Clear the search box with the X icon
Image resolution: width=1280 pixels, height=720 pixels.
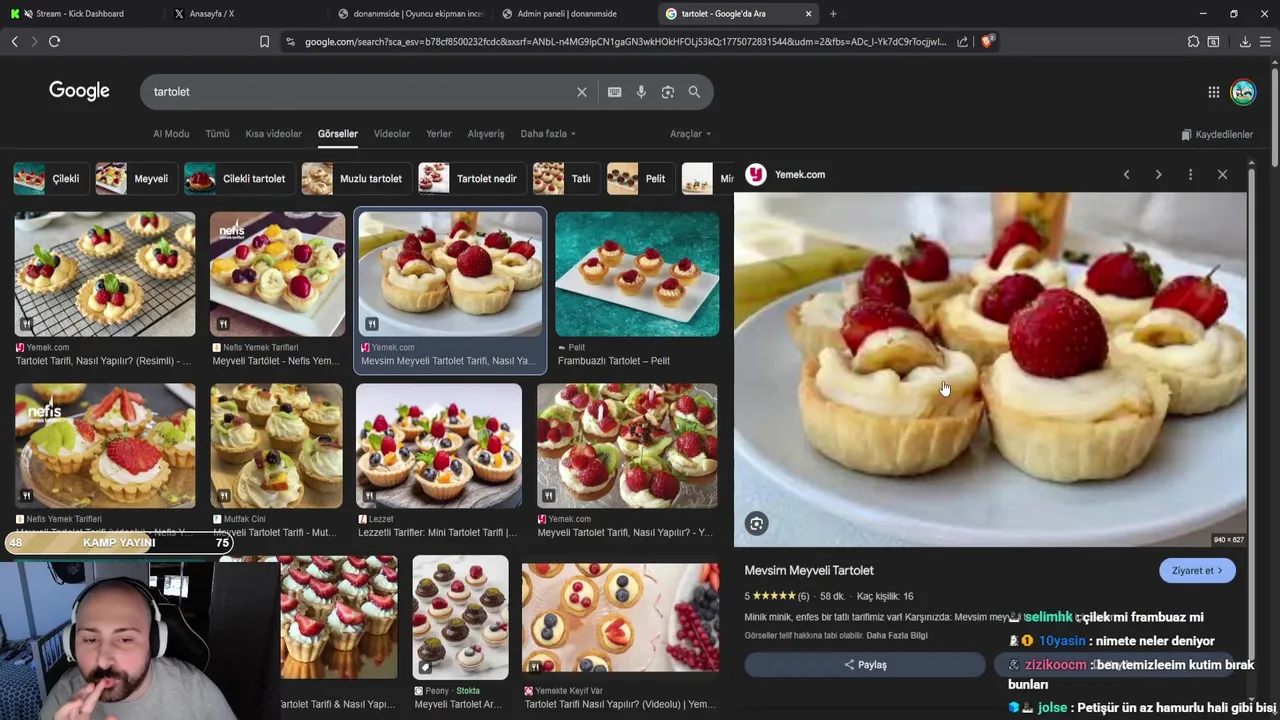582,92
